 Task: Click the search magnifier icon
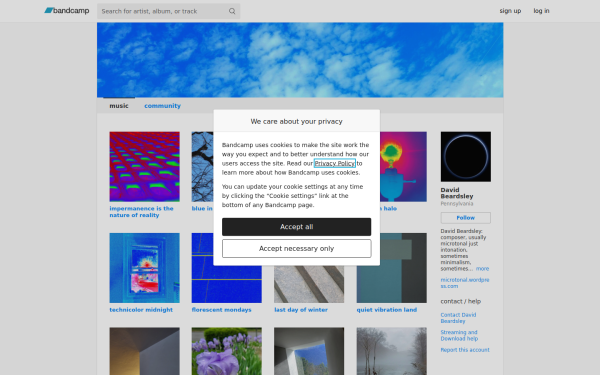(232, 11)
